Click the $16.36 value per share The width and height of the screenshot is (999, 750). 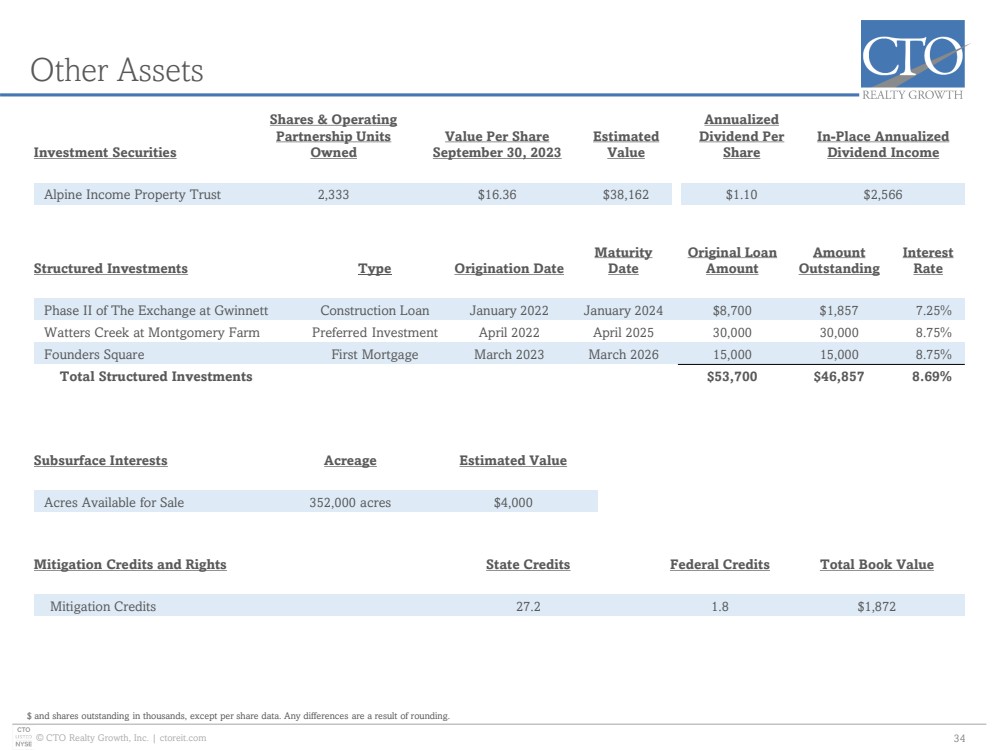click(x=497, y=194)
